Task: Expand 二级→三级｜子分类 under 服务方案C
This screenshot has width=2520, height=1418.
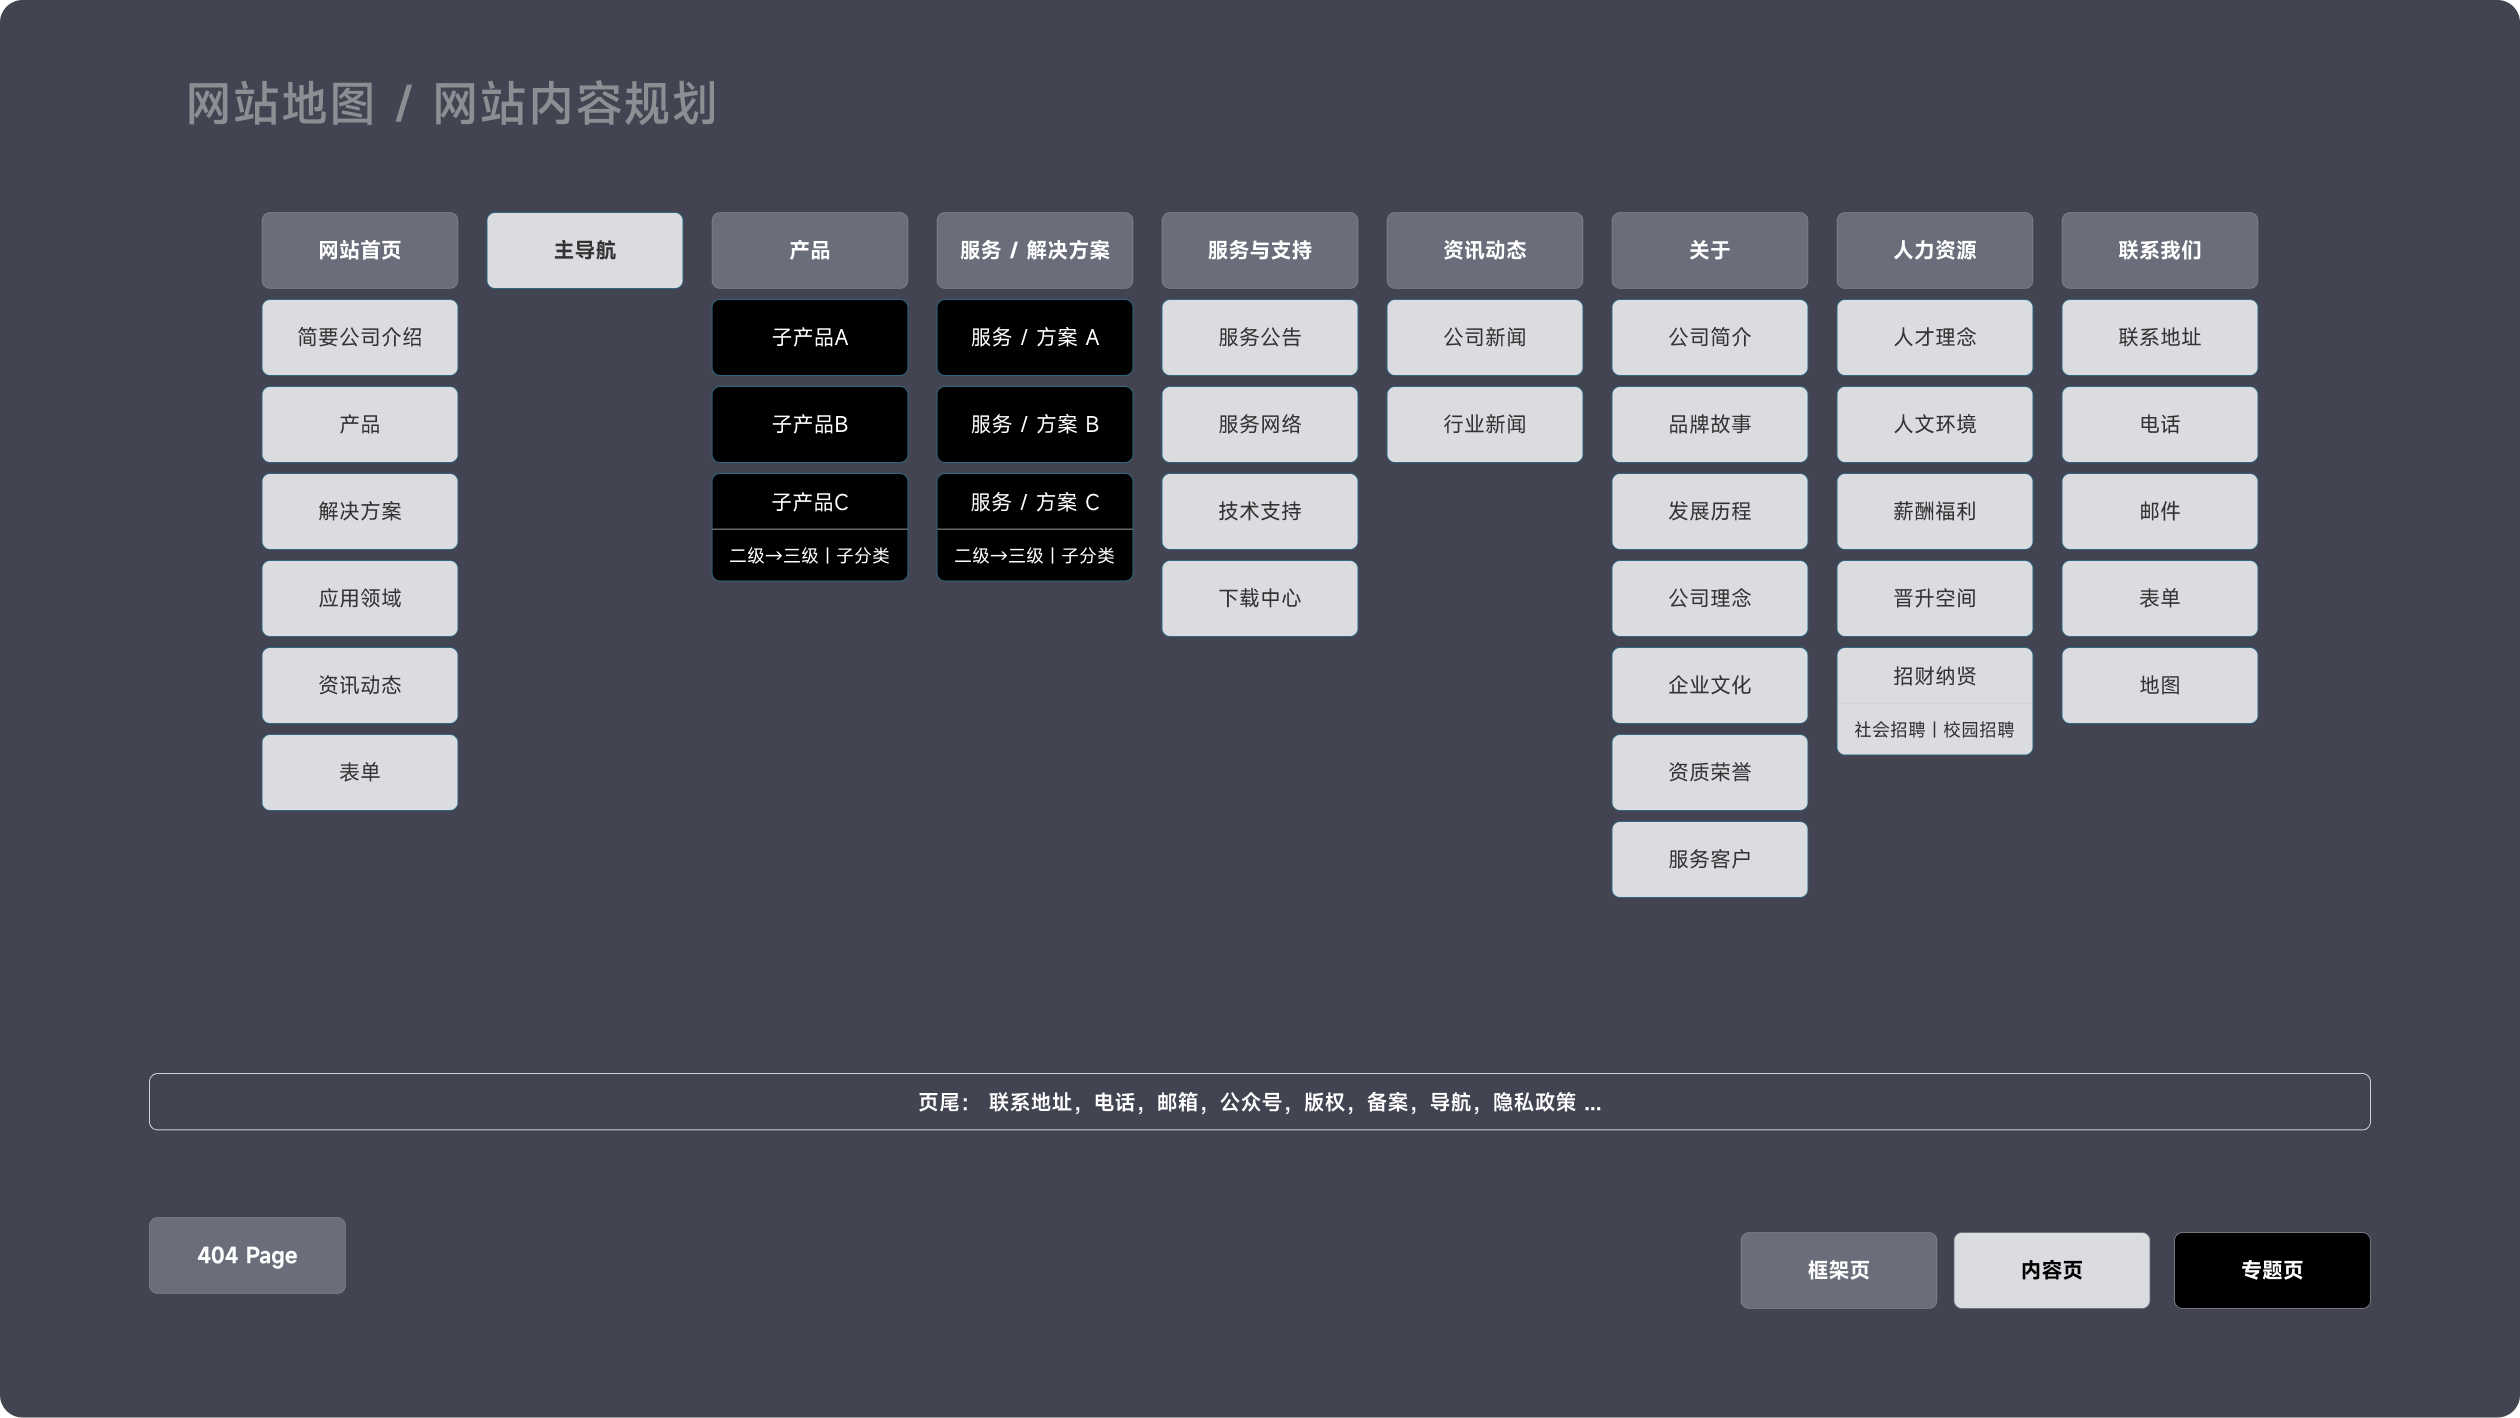Action: click(x=1034, y=555)
